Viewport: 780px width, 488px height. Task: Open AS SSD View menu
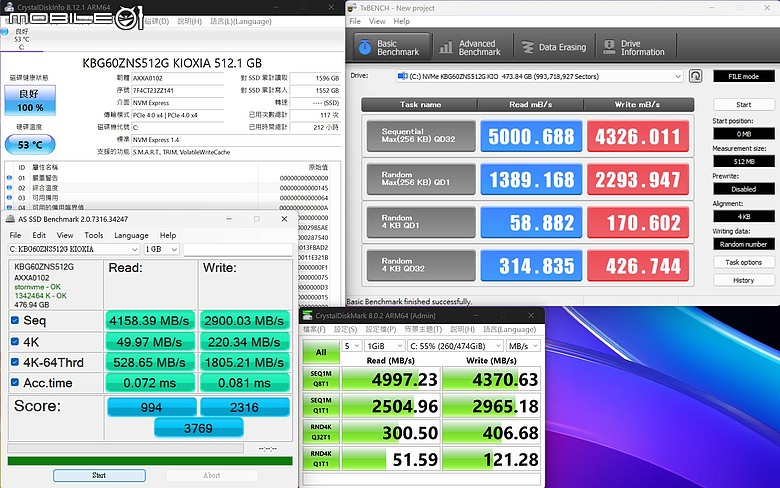point(65,235)
